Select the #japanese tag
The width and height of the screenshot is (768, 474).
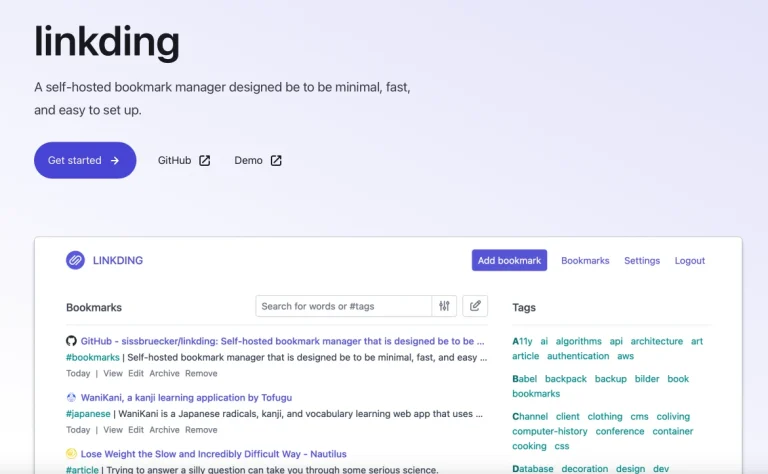[x=88, y=414]
